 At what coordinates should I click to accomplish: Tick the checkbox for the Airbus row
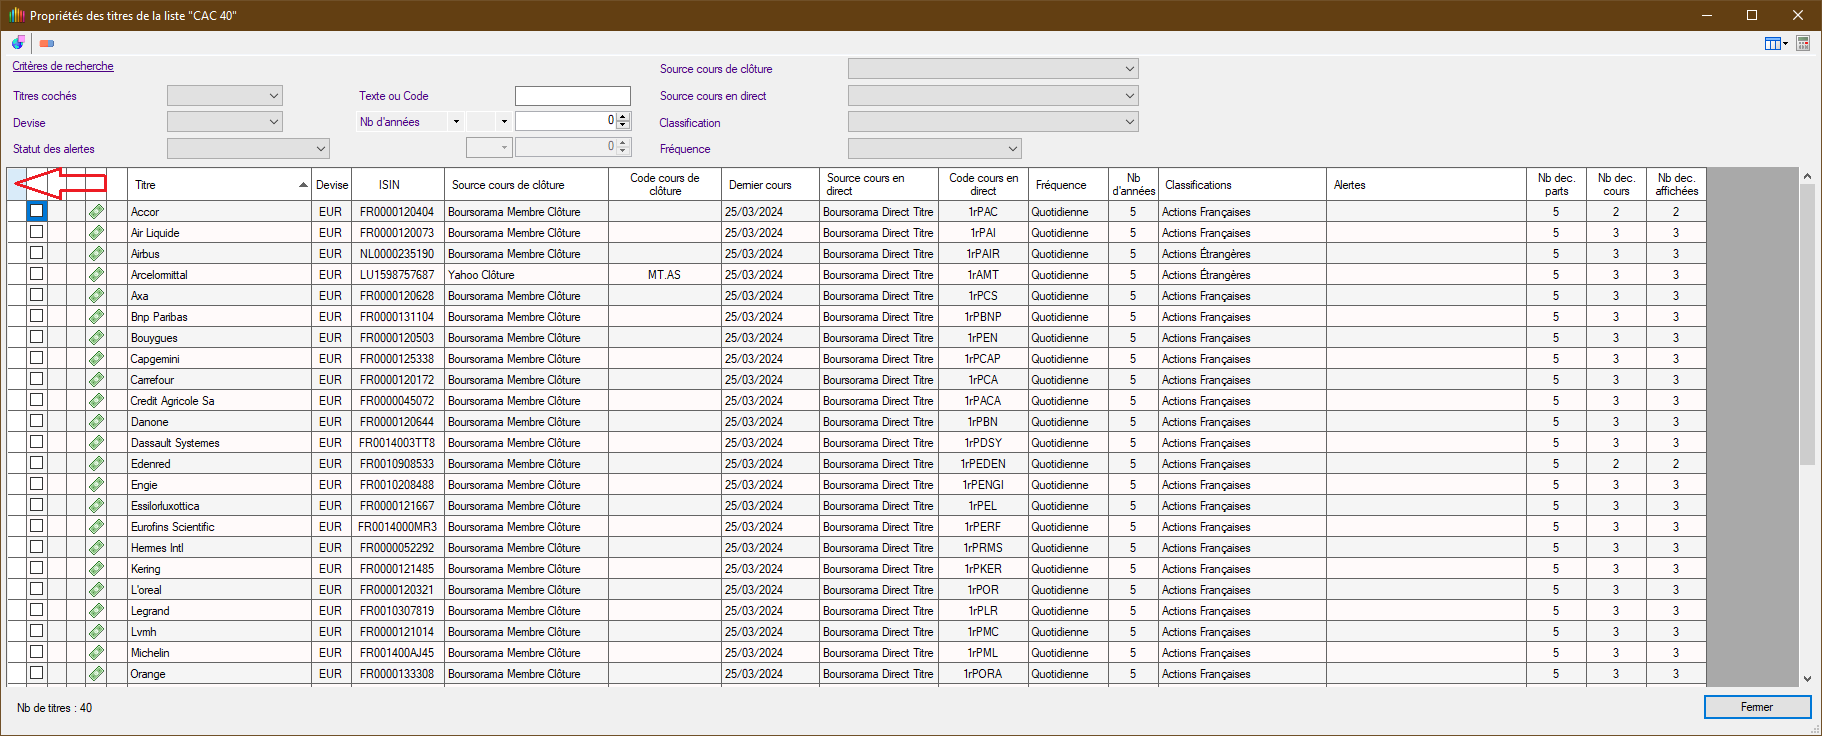pos(37,253)
